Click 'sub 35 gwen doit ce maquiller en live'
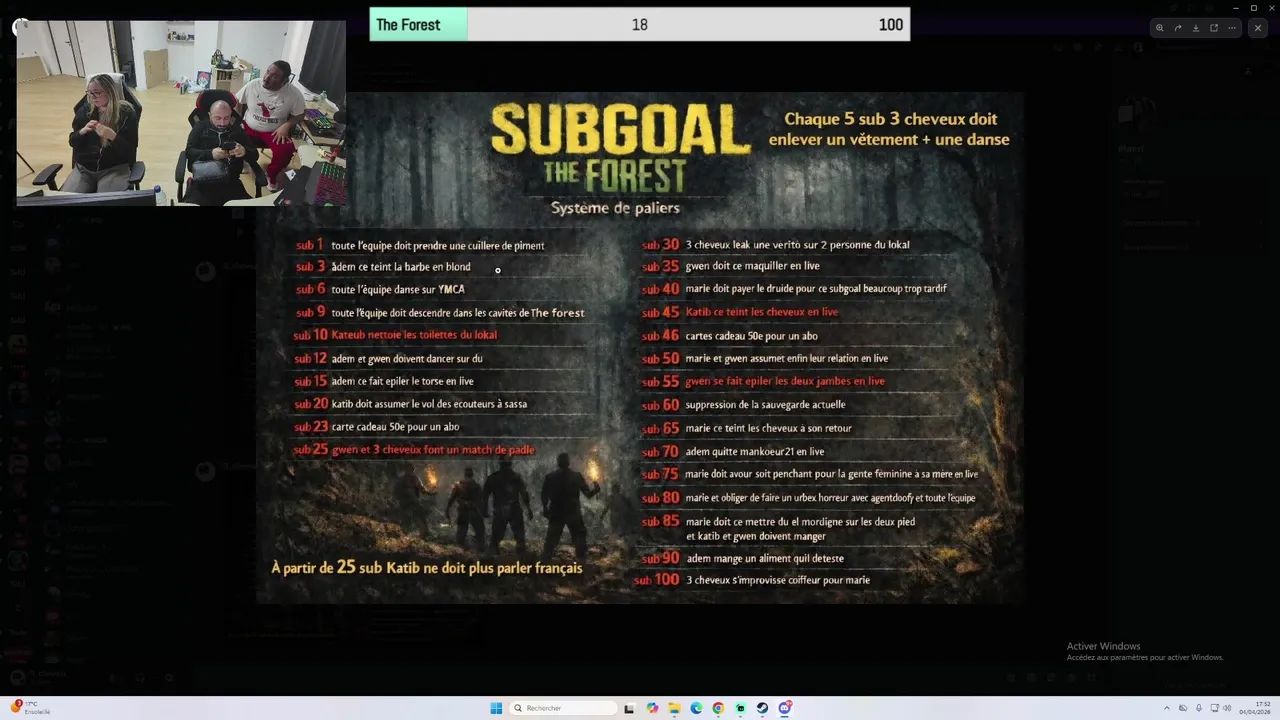The height and width of the screenshot is (720, 1280). pyautogui.click(x=731, y=266)
